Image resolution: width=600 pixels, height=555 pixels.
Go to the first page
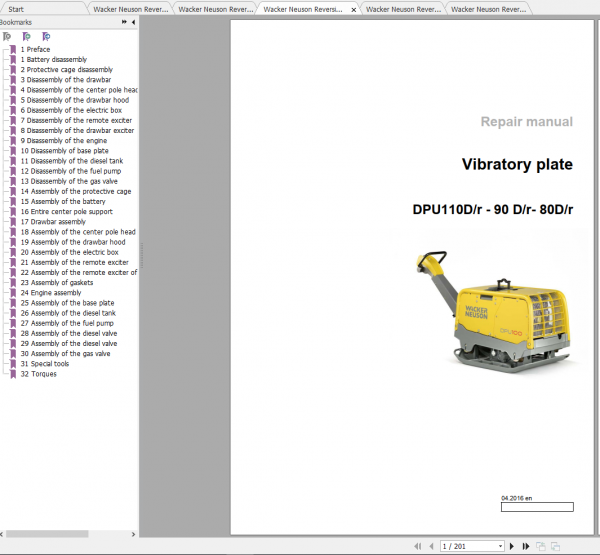point(418,546)
